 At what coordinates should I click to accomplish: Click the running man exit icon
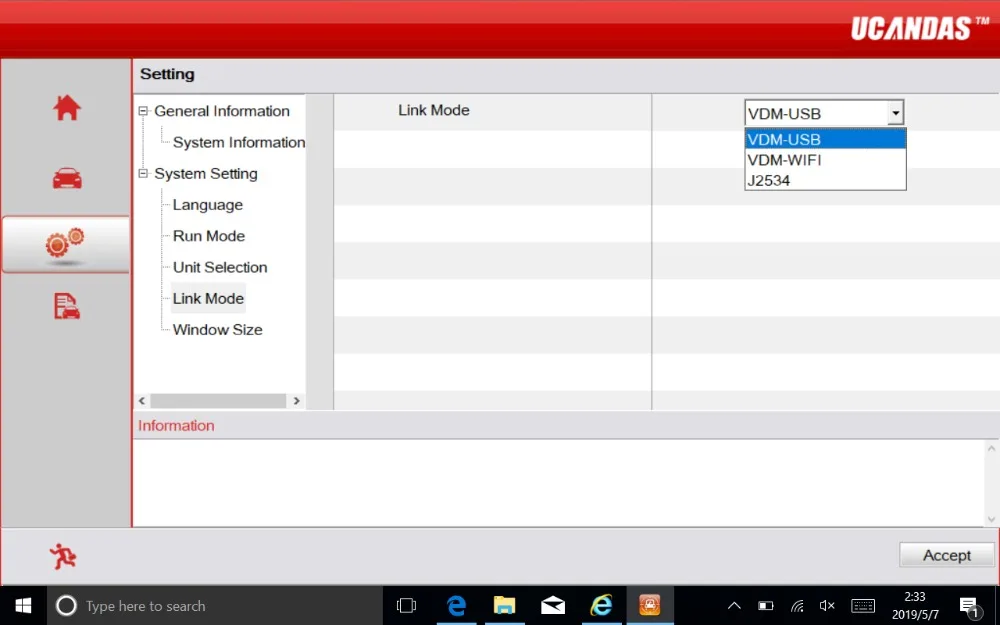coord(63,556)
